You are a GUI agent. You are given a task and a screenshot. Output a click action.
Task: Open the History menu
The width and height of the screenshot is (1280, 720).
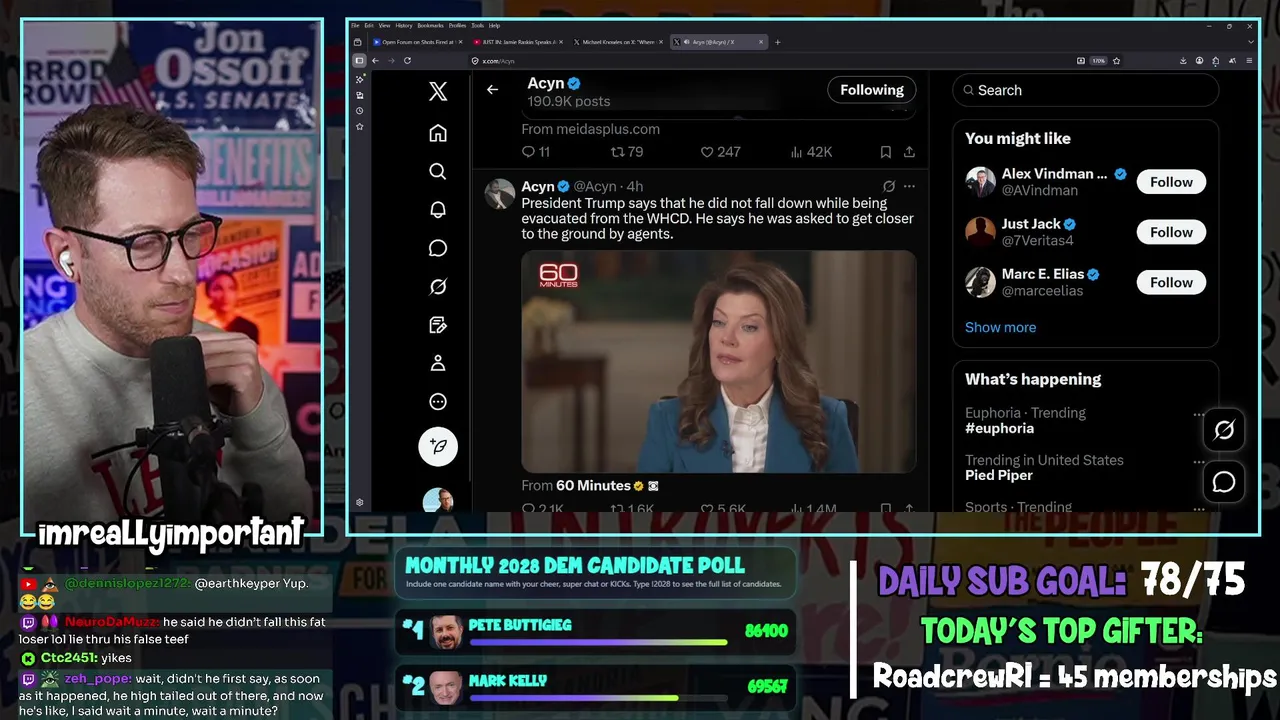403,26
